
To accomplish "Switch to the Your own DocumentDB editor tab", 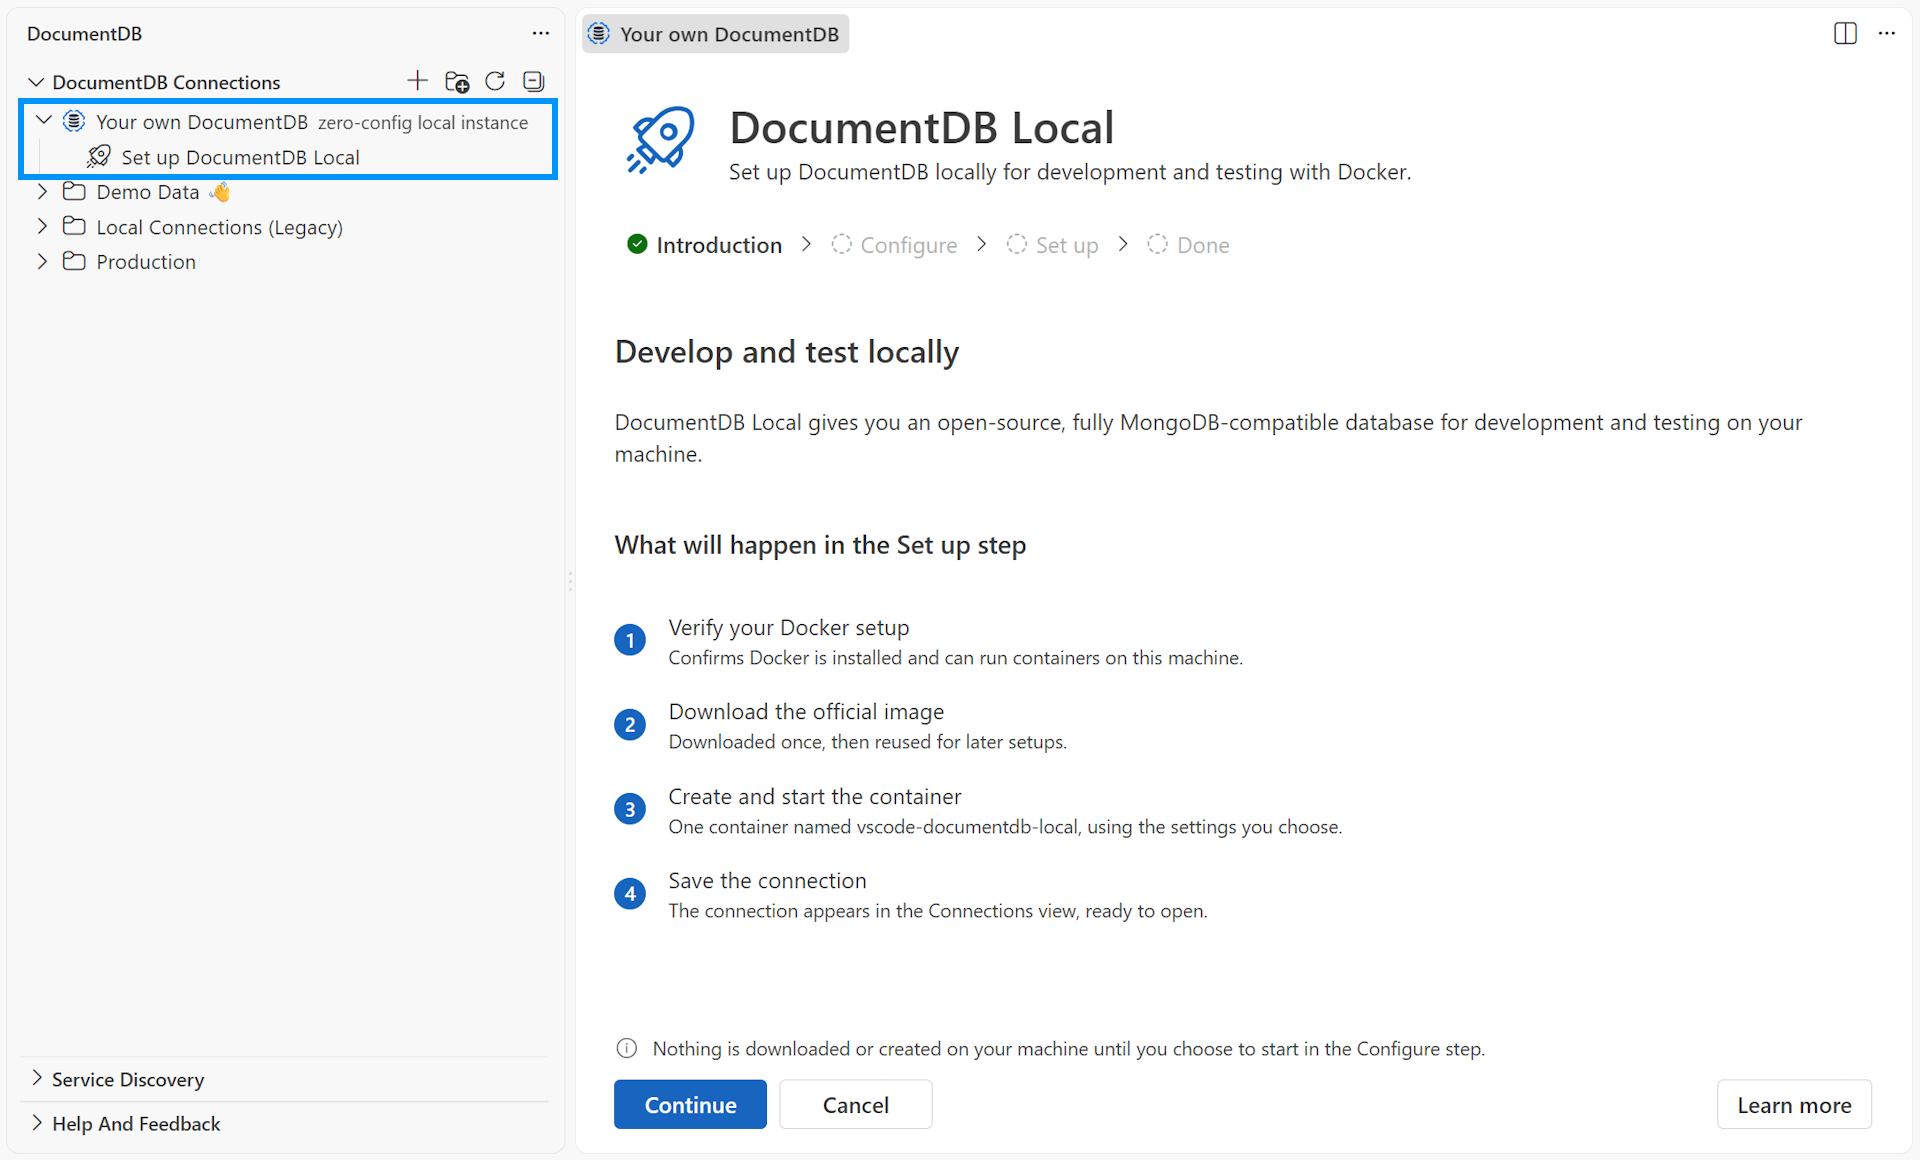I will point(716,34).
